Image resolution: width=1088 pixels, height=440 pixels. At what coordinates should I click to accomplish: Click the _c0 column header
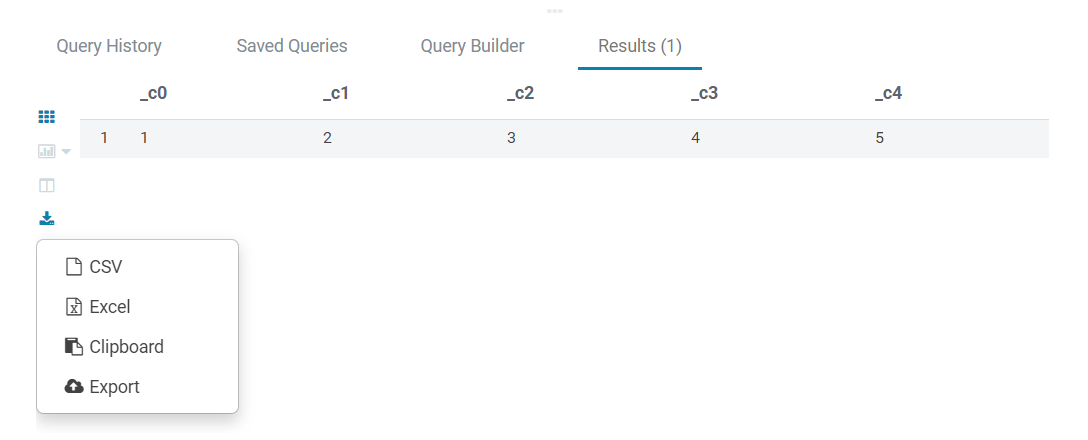(153, 94)
